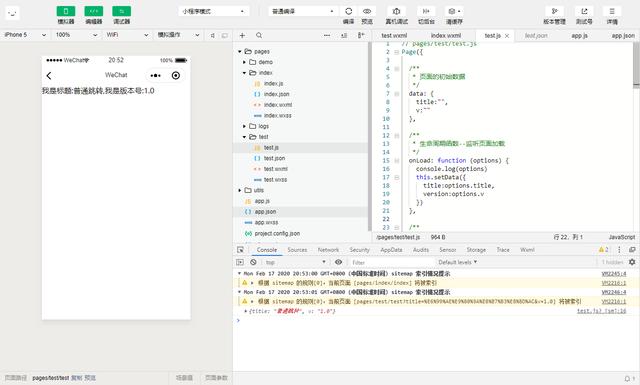
Task: Toggle the console sidebar icon
Action: 240,262
